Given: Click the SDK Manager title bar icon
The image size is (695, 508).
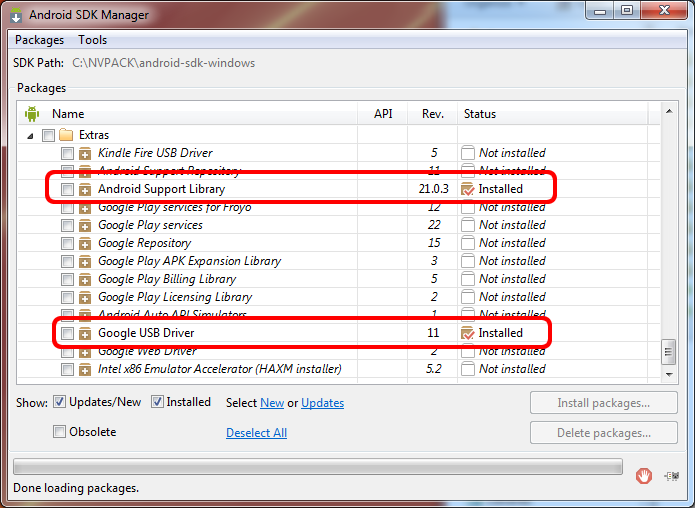Looking at the screenshot, I should coord(16,15).
